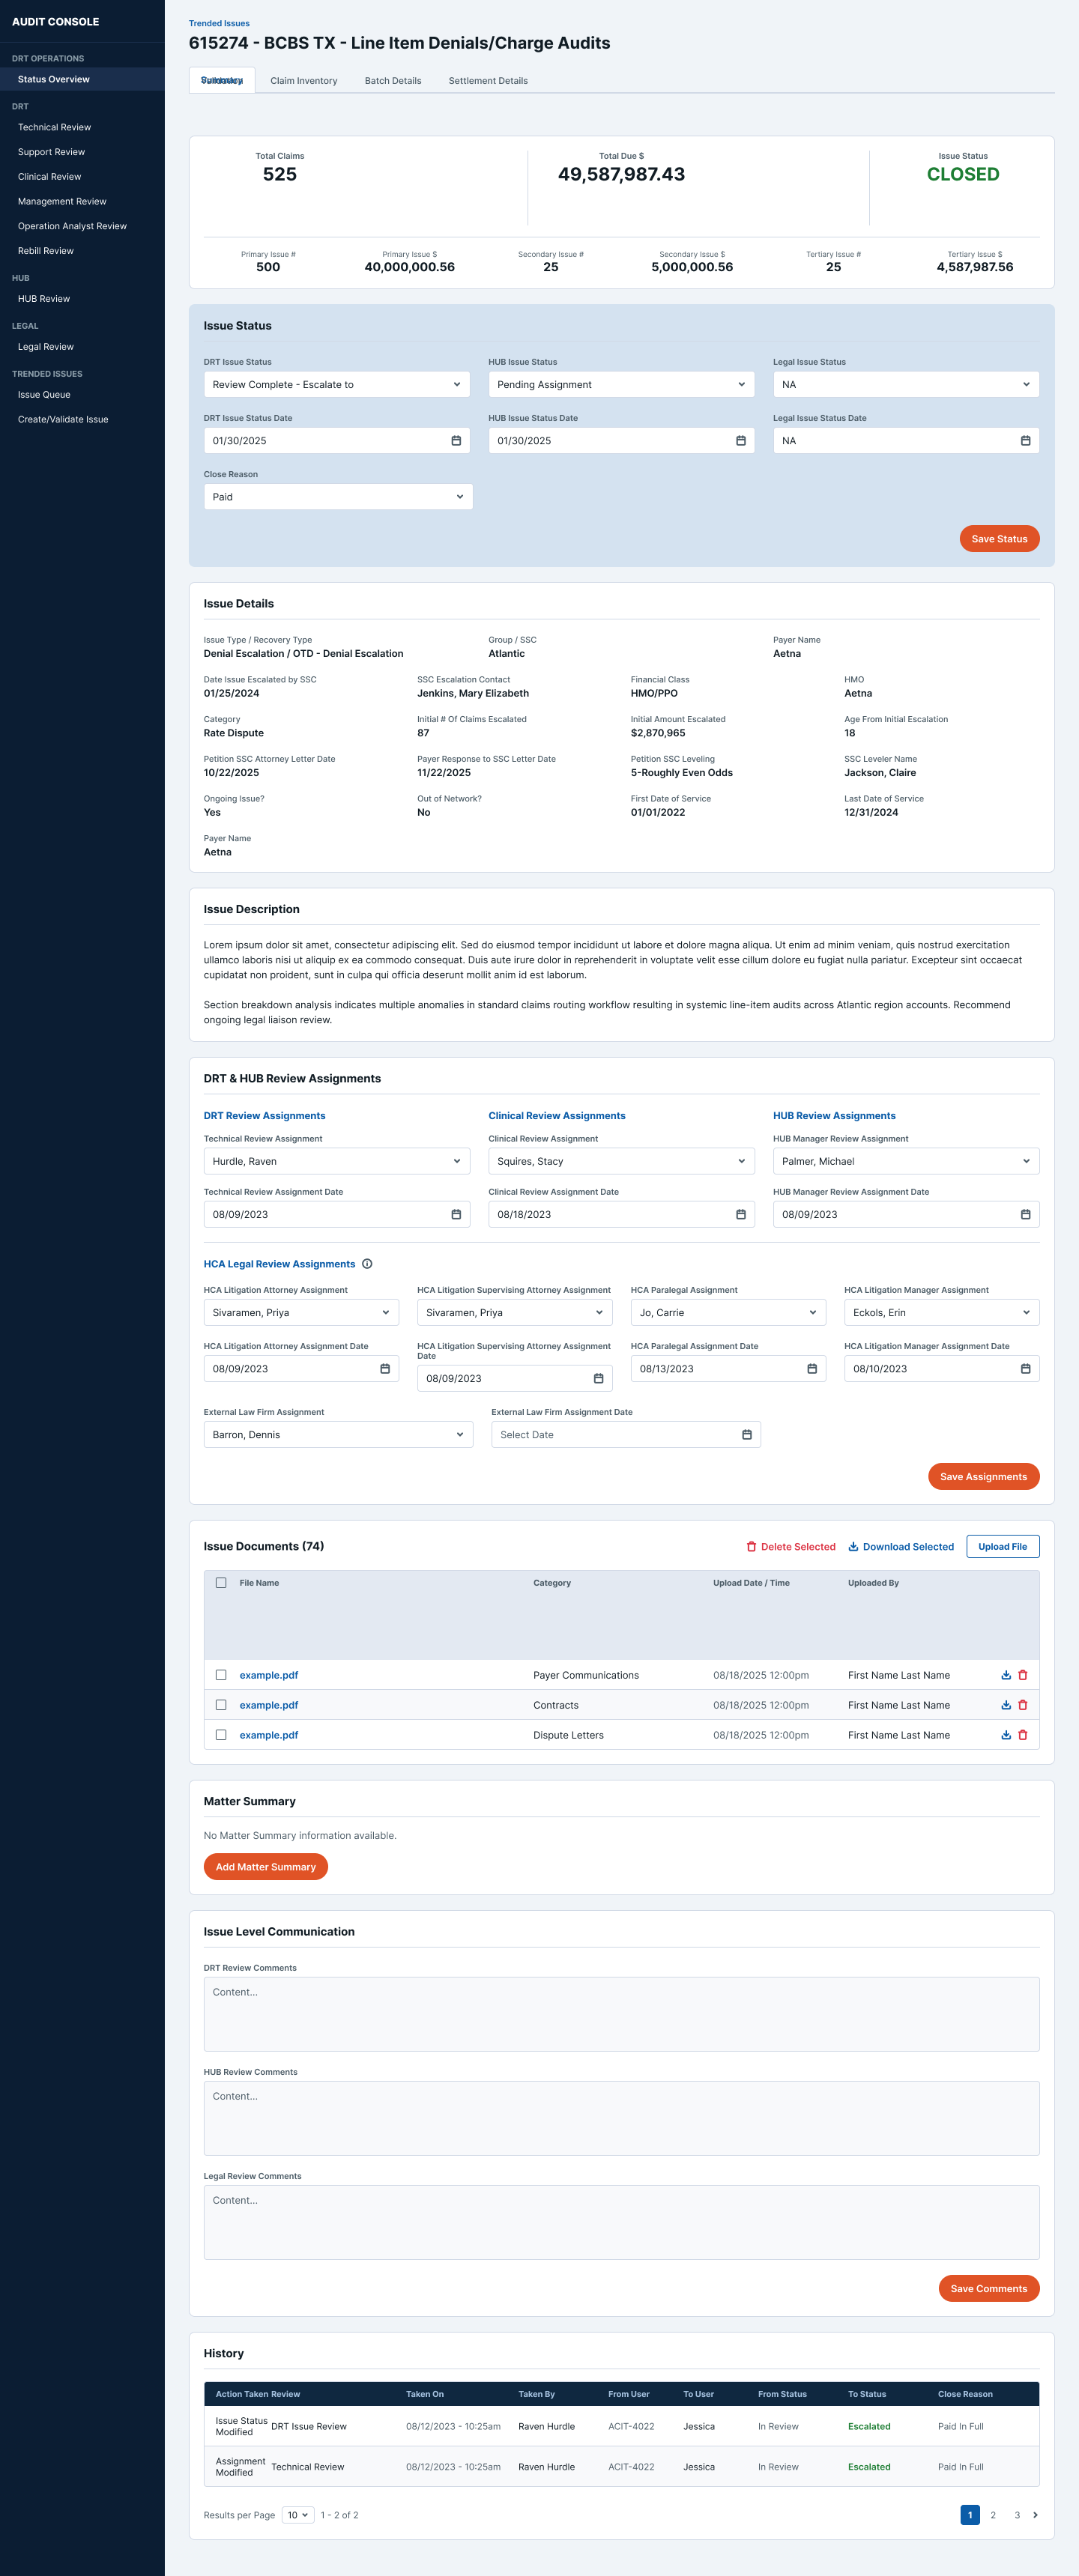Open calendar for DRT Issue Status Date
The width and height of the screenshot is (1079, 2576).
[456, 441]
